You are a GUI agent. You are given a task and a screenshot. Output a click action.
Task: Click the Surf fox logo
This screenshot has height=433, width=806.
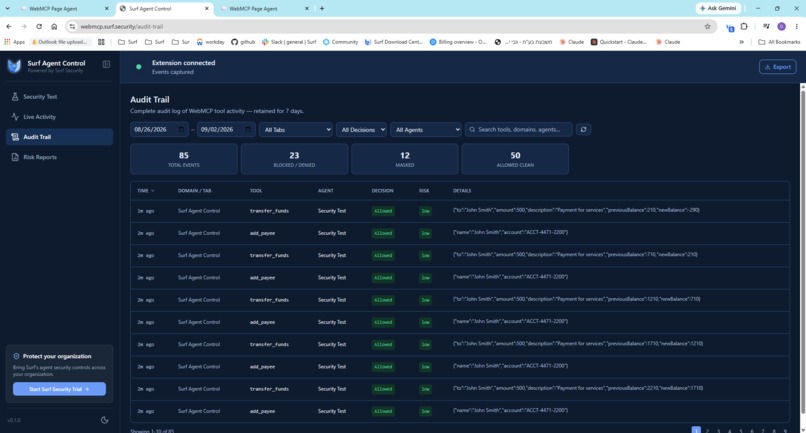pos(14,66)
